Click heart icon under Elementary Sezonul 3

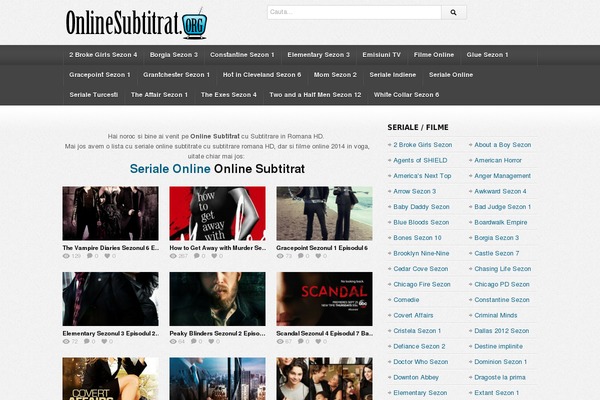point(104,341)
